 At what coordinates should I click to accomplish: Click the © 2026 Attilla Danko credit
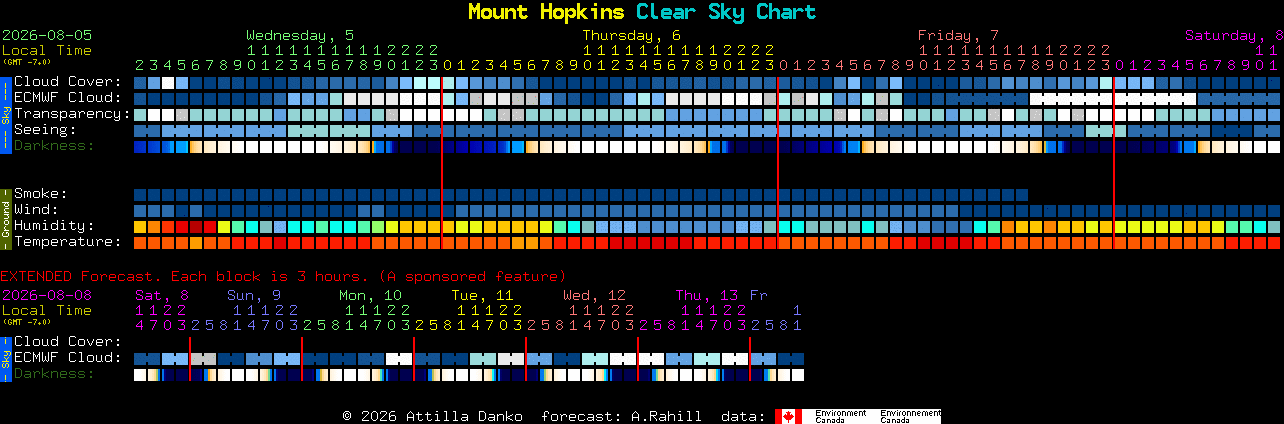point(432,416)
